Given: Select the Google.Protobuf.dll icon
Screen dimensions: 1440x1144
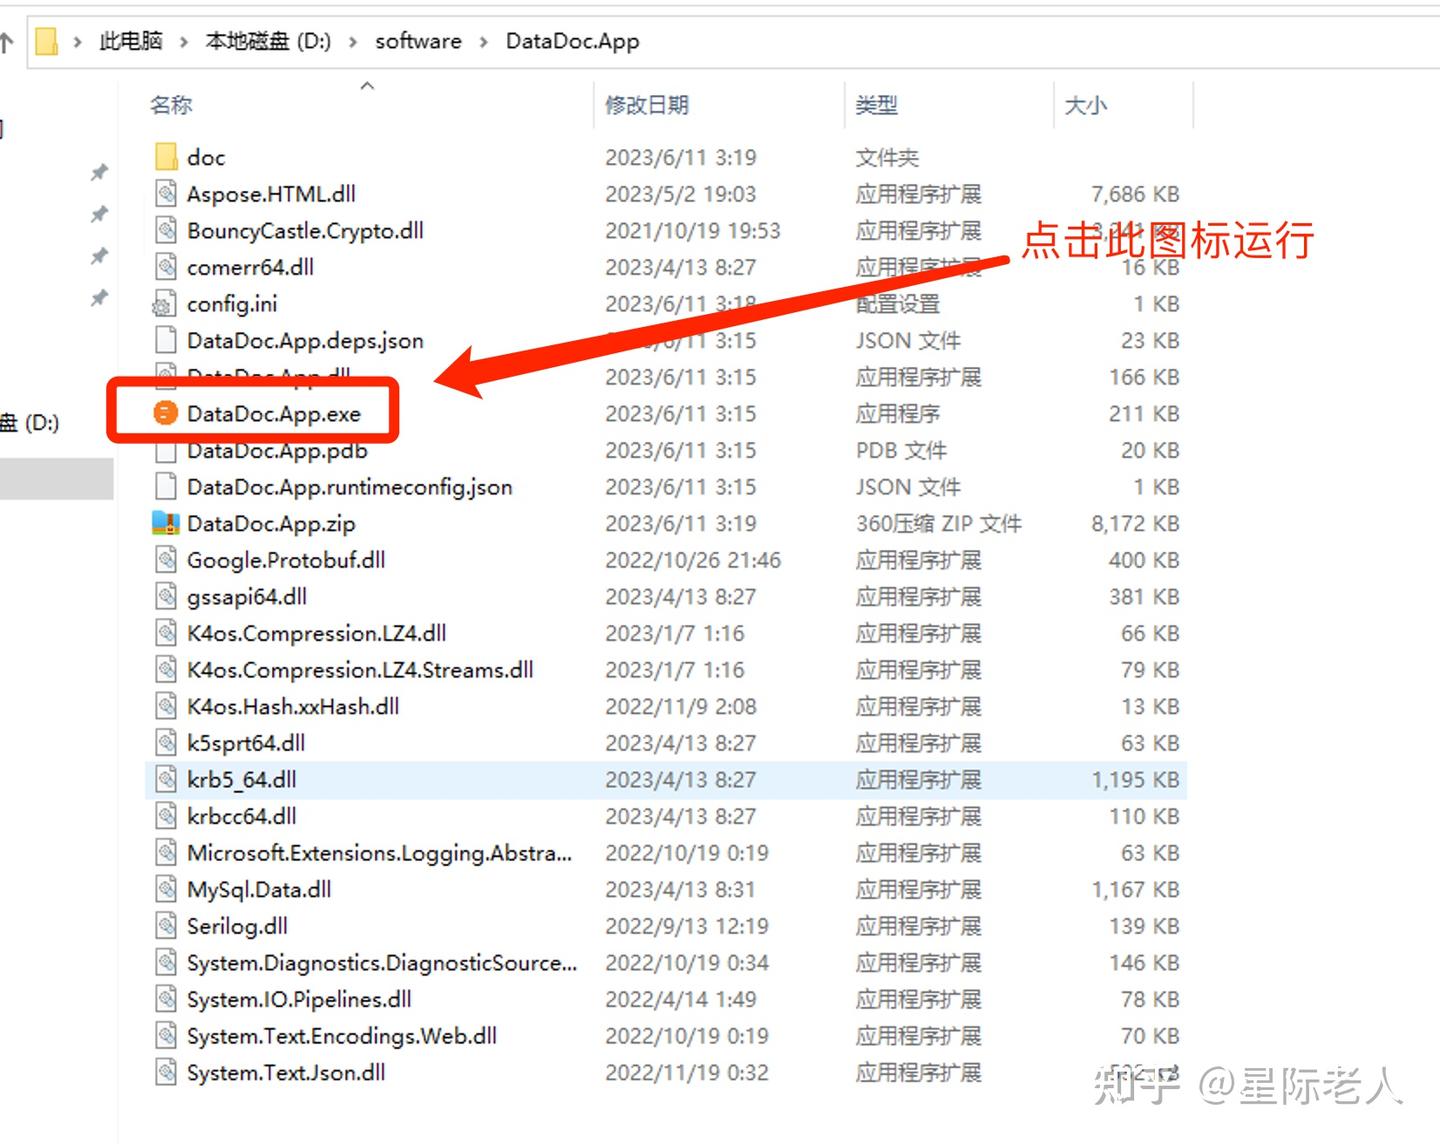Looking at the screenshot, I should coord(164,559).
